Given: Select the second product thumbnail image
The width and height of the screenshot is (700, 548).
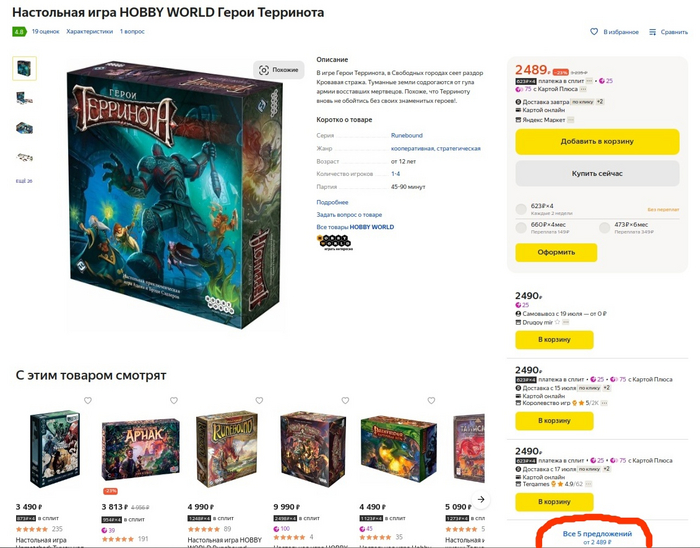Looking at the screenshot, I should coord(24,98).
